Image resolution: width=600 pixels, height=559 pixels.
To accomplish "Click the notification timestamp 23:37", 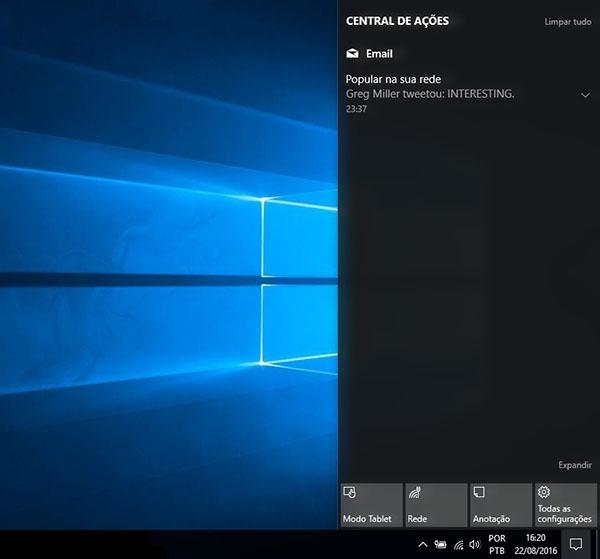I will (x=356, y=109).
